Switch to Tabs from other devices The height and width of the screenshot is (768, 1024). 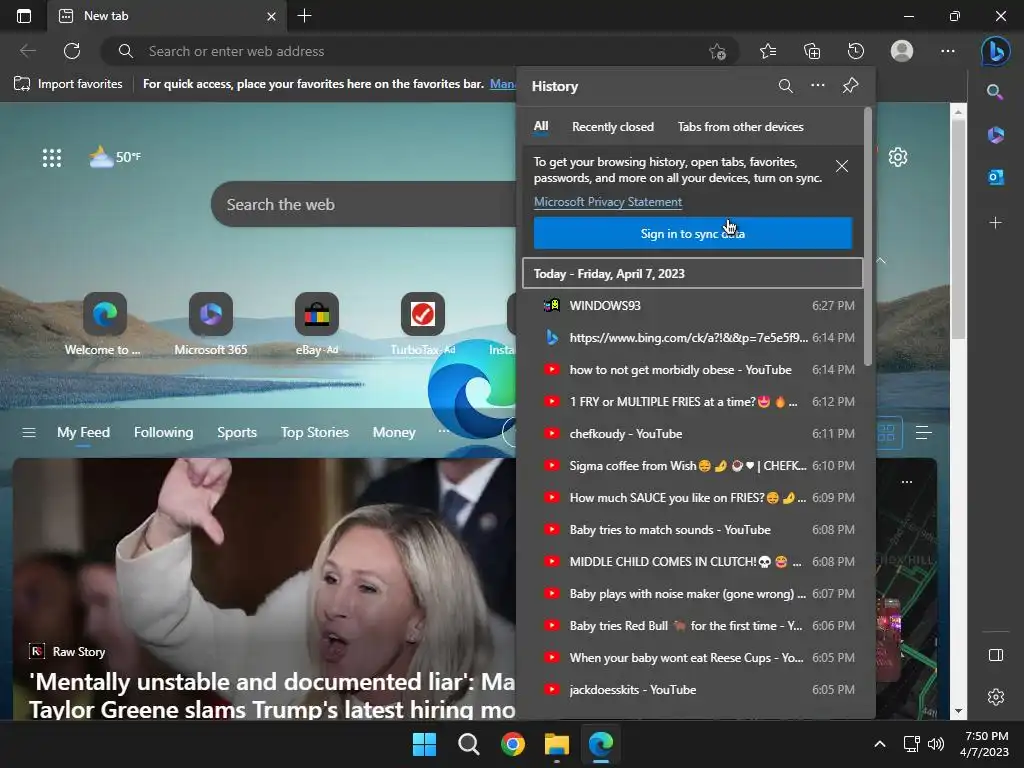[740, 127]
